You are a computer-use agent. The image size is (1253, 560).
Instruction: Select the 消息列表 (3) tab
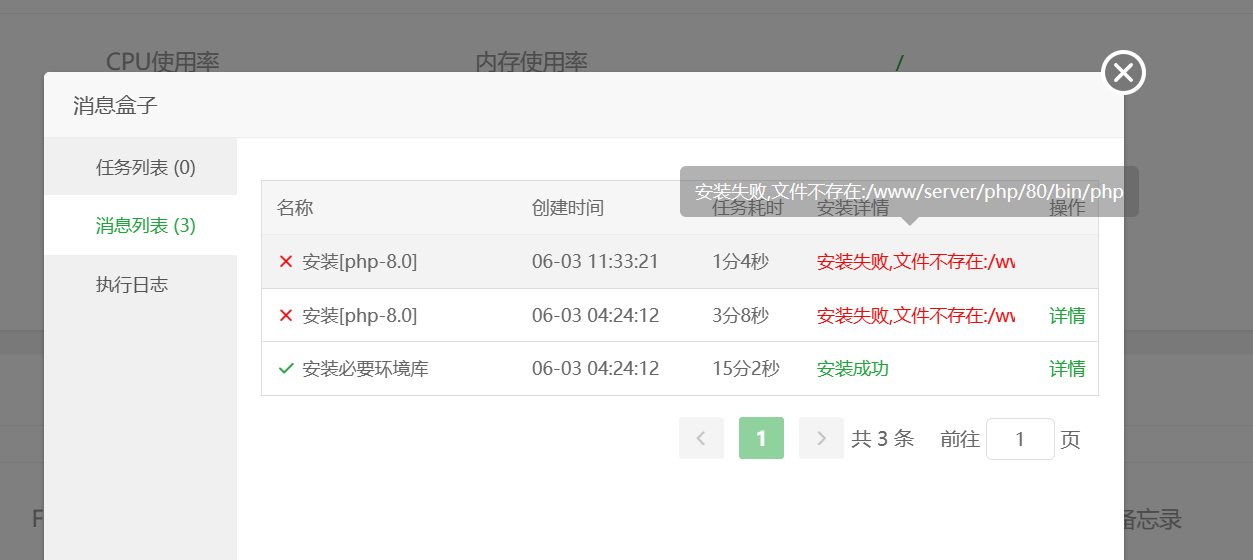pyautogui.click(x=140, y=226)
